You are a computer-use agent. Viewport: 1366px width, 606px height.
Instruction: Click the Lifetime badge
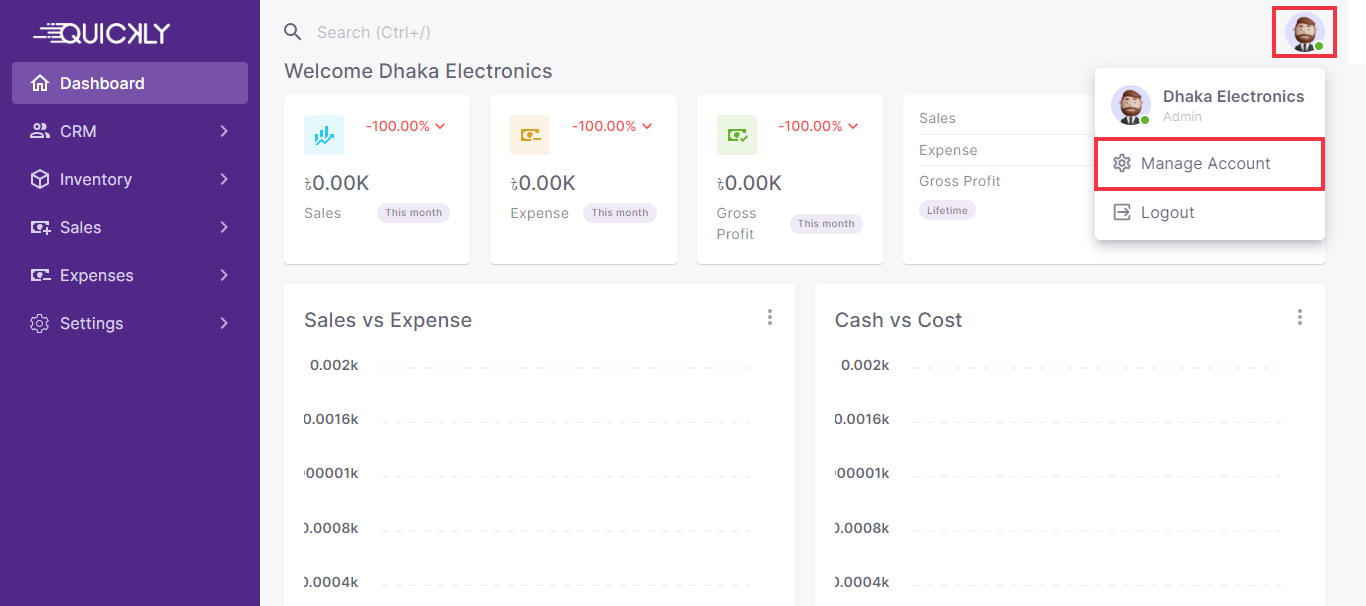[947, 210]
